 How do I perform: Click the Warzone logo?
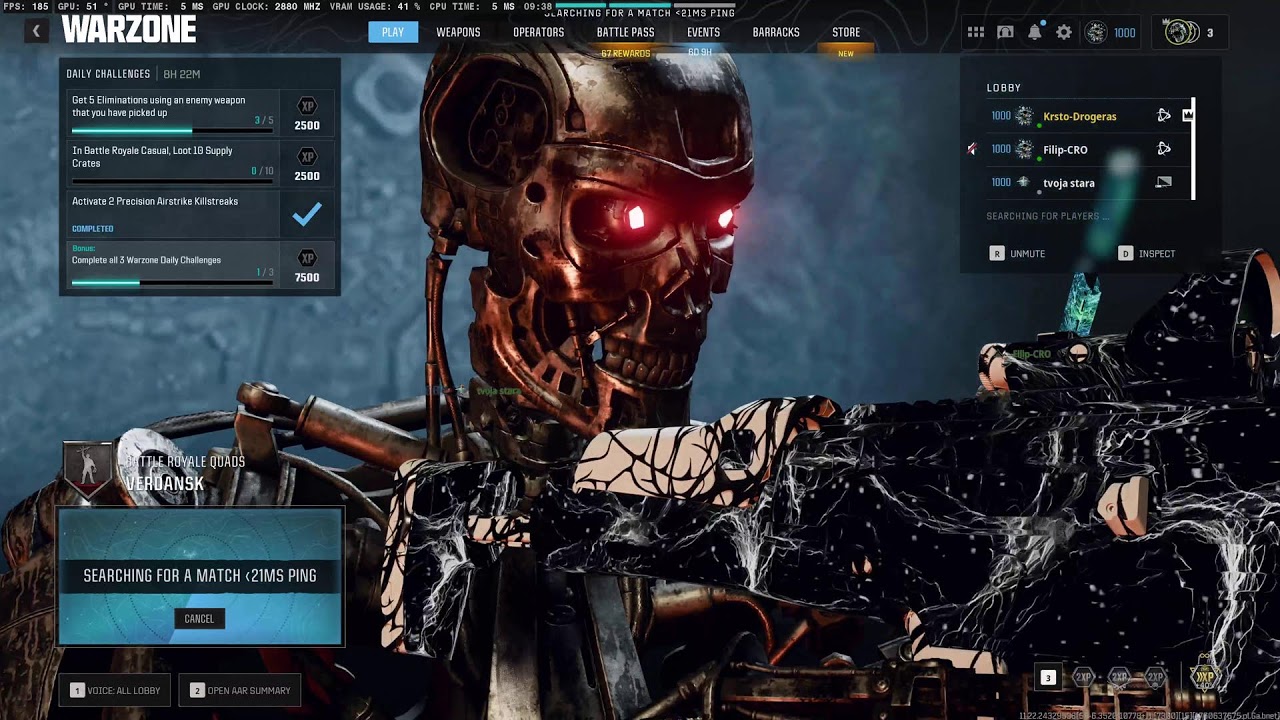(129, 30)
